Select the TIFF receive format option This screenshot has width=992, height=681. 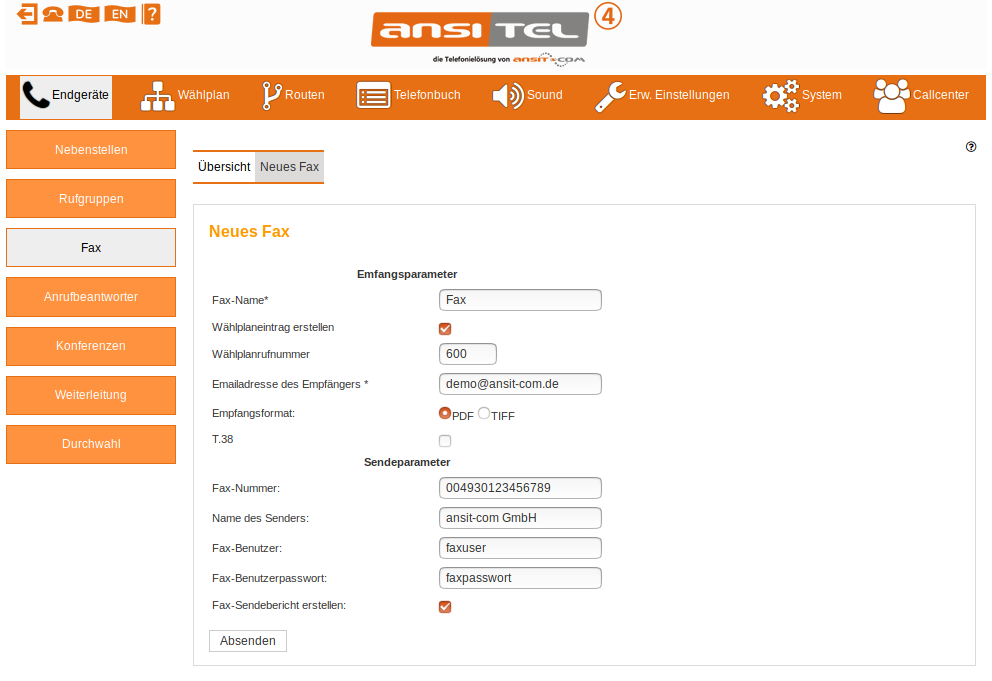coord(484,412)
